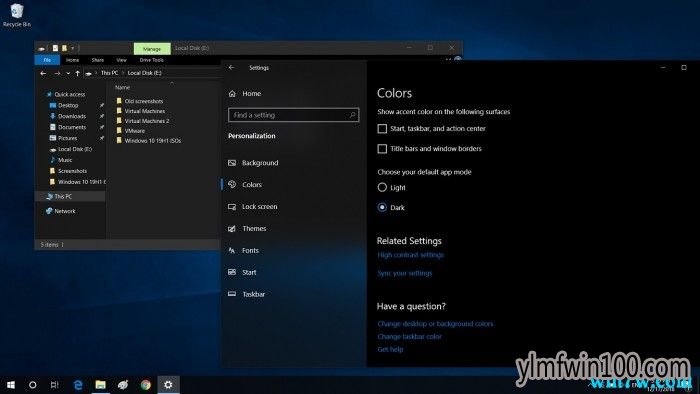The image size is (700, 394).
Task: Open Local Disk (E:) in navigation pane
Action: 71,149
